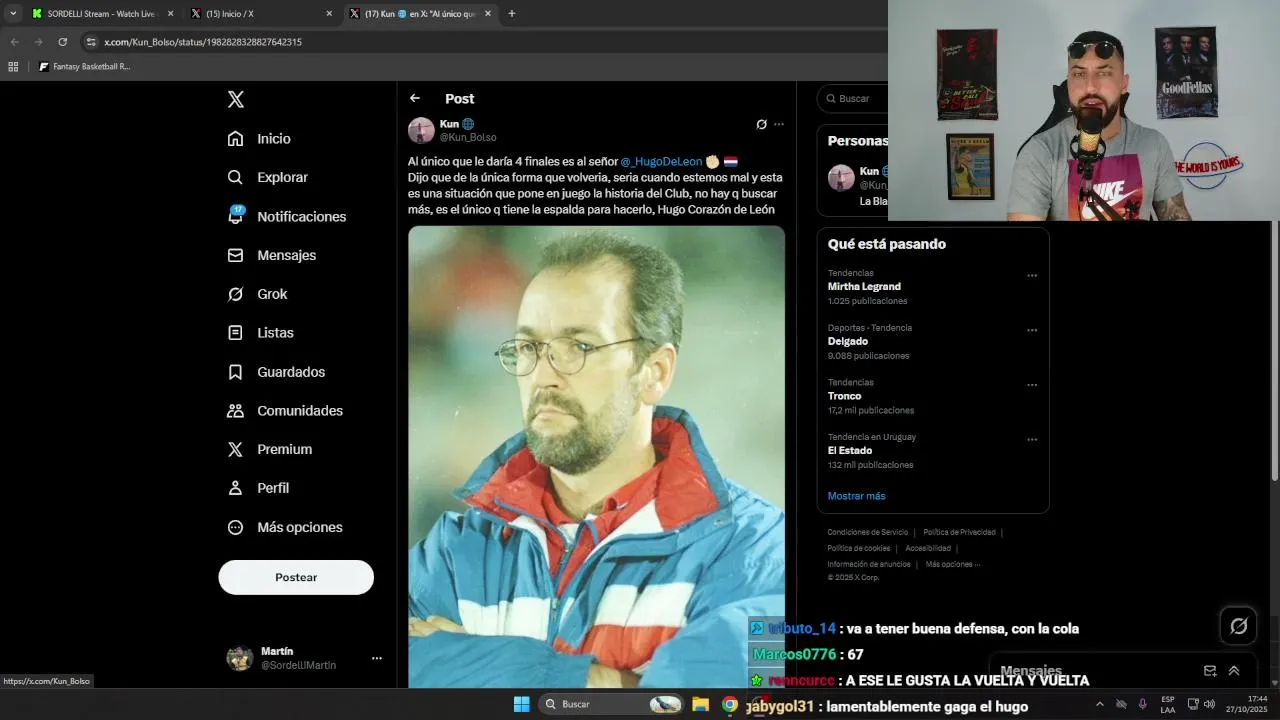Open Chrome apps grid icon
Image resolution: width=1280 pixels, height=720 pixels.
pyautogui.click(x=13, y=67)
